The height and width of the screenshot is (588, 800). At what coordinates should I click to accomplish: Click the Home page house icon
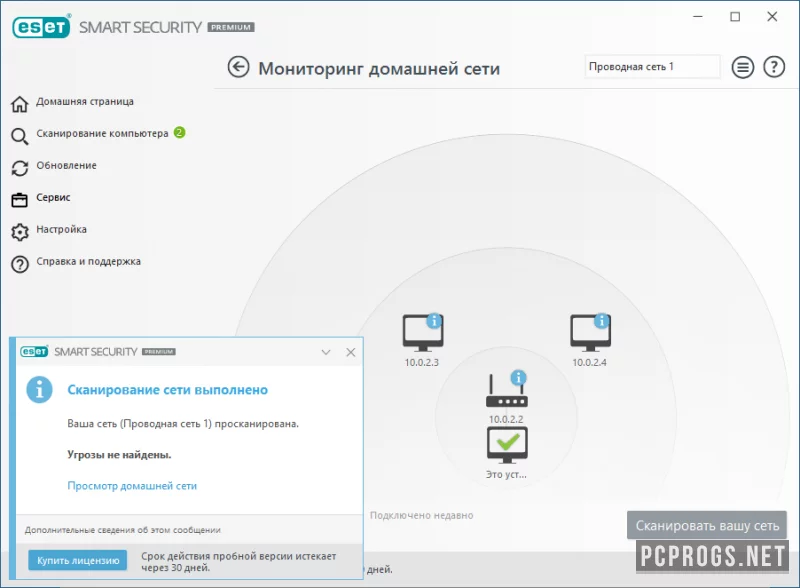[20, 104]
